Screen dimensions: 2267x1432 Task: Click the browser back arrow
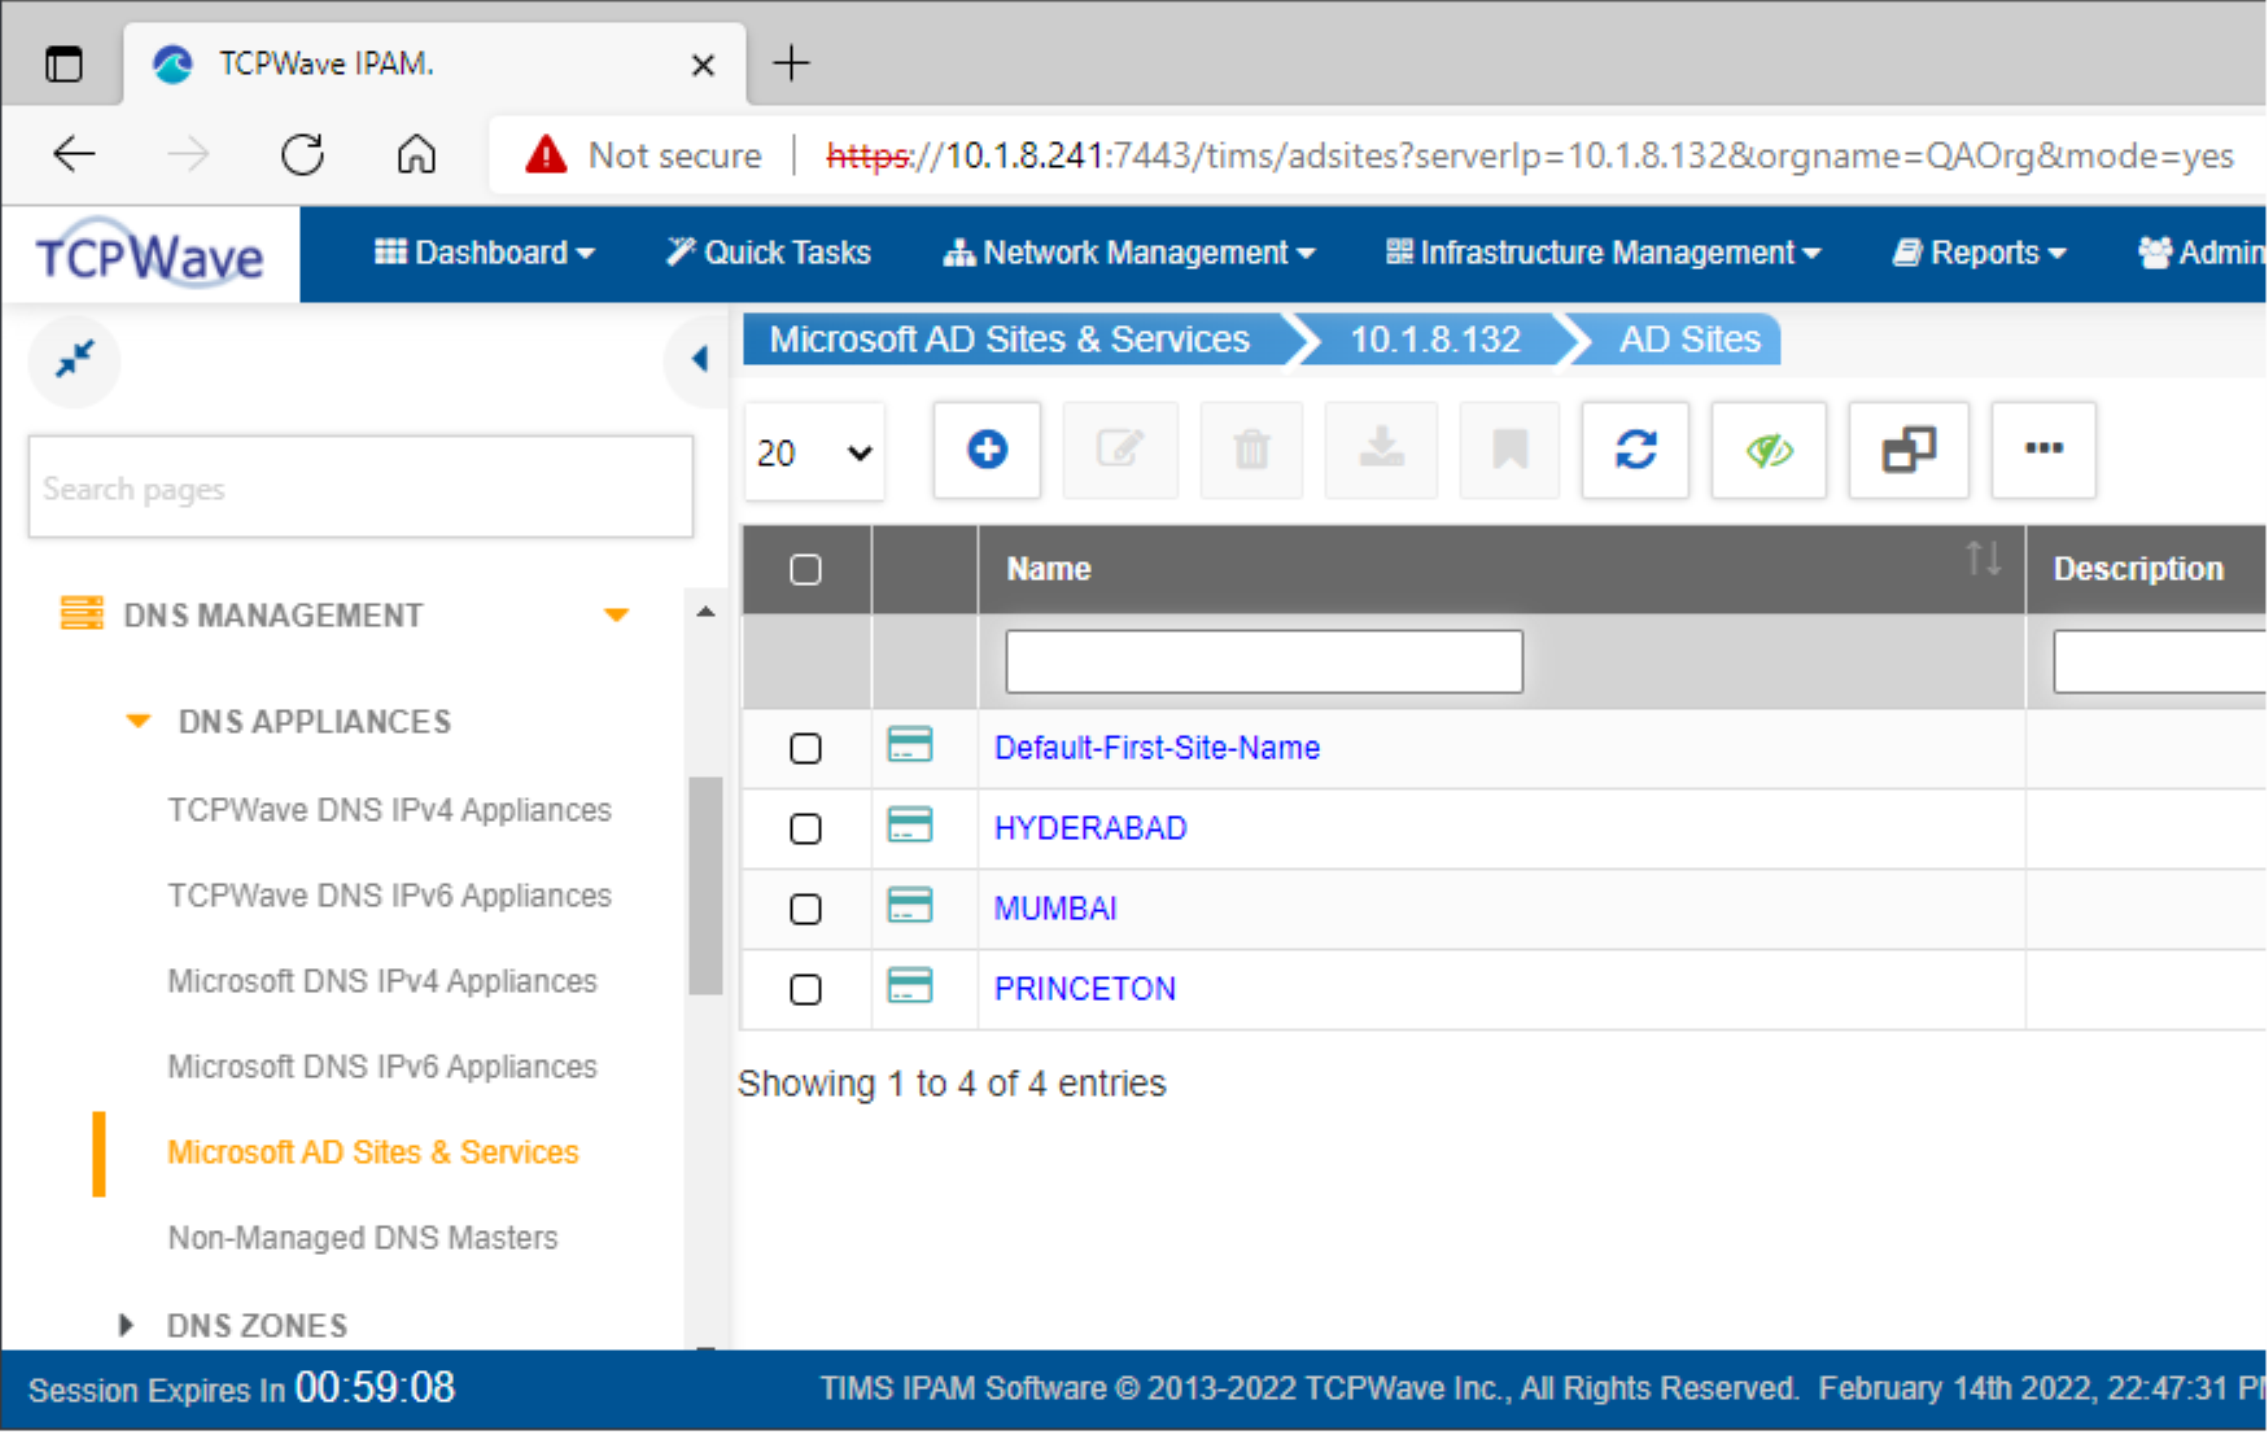pos(74,155)
